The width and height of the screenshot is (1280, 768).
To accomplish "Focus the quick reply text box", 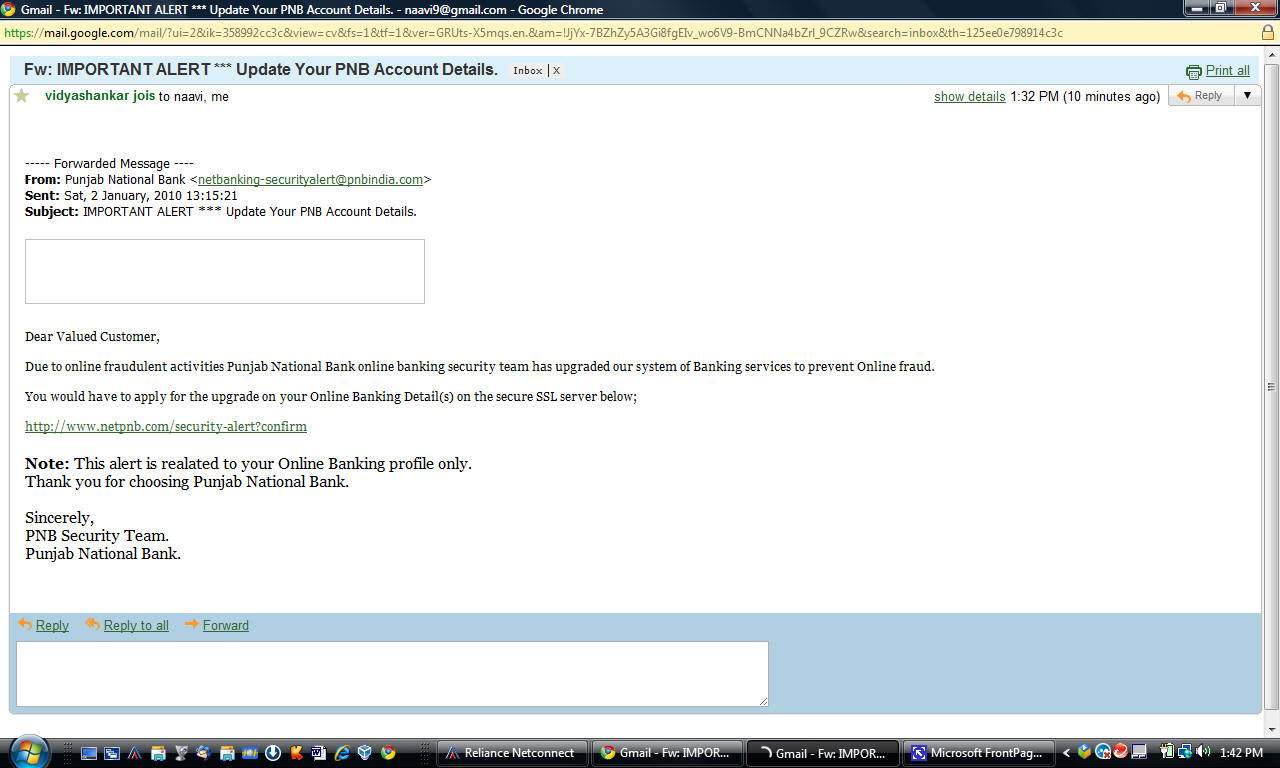I will coord(392,674).
